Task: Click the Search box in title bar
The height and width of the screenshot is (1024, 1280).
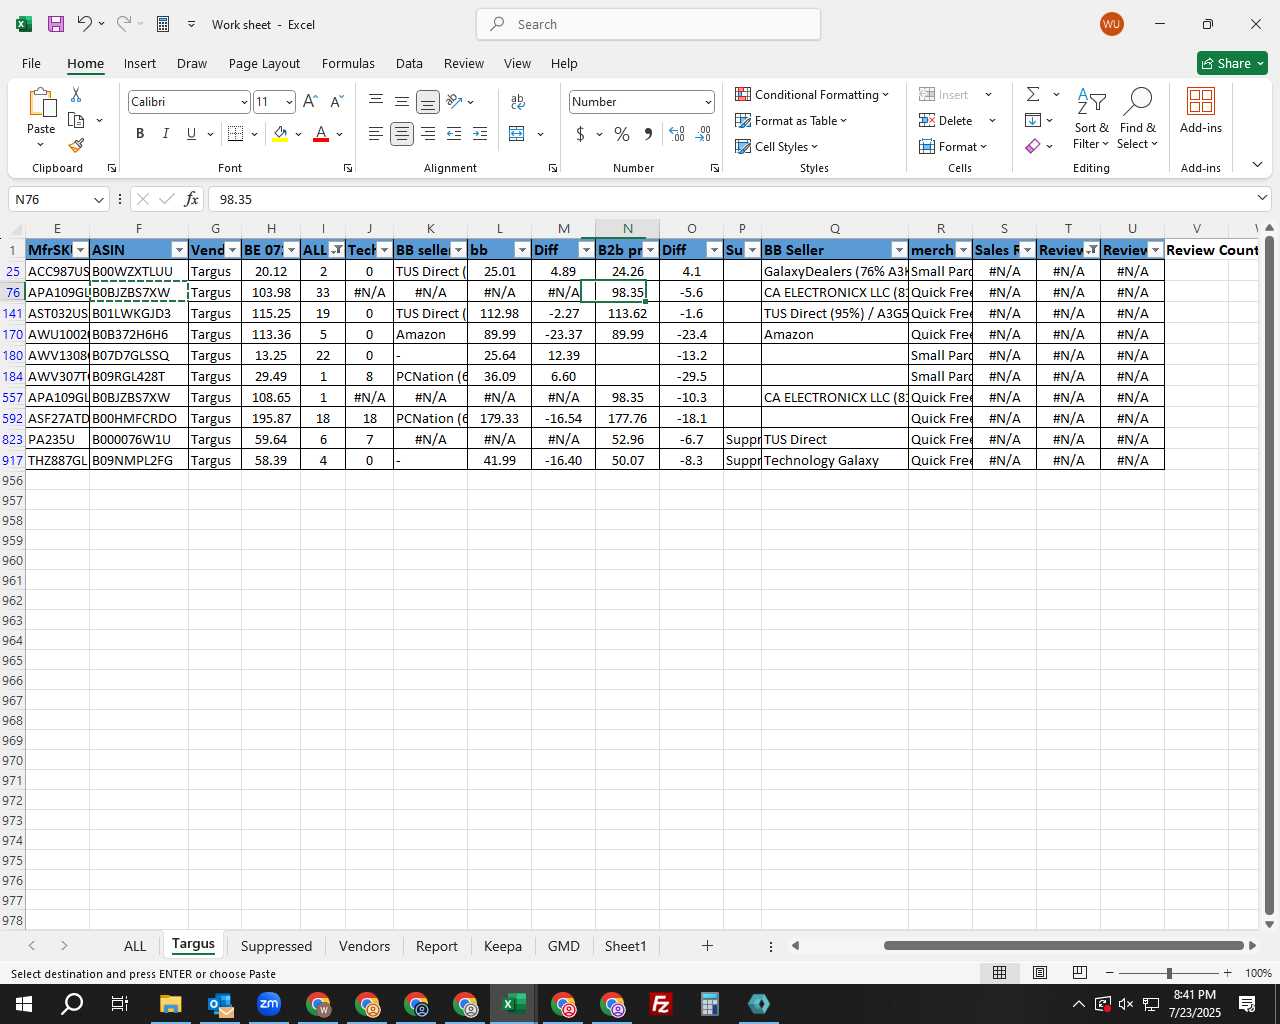Action: click(x=649, y=24)
